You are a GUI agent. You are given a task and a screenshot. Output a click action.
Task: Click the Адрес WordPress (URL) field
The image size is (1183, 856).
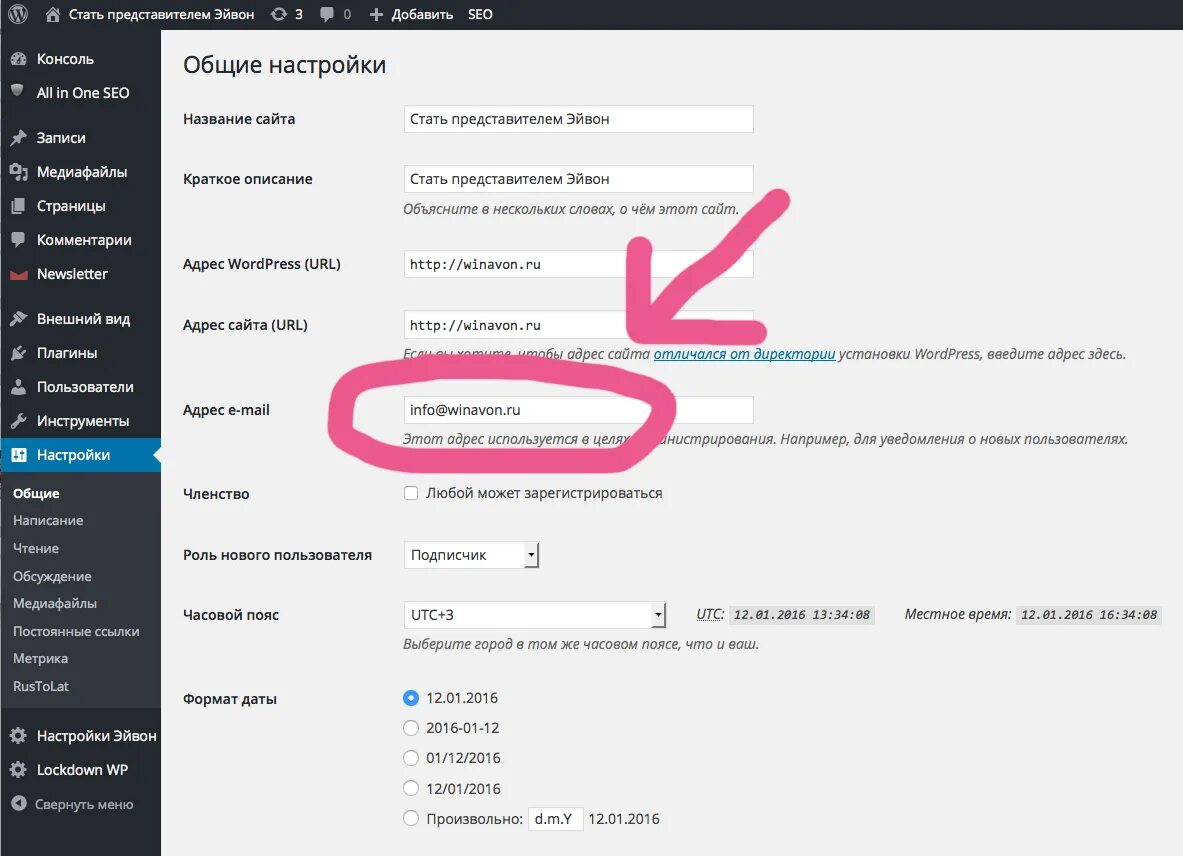(579, 264)
